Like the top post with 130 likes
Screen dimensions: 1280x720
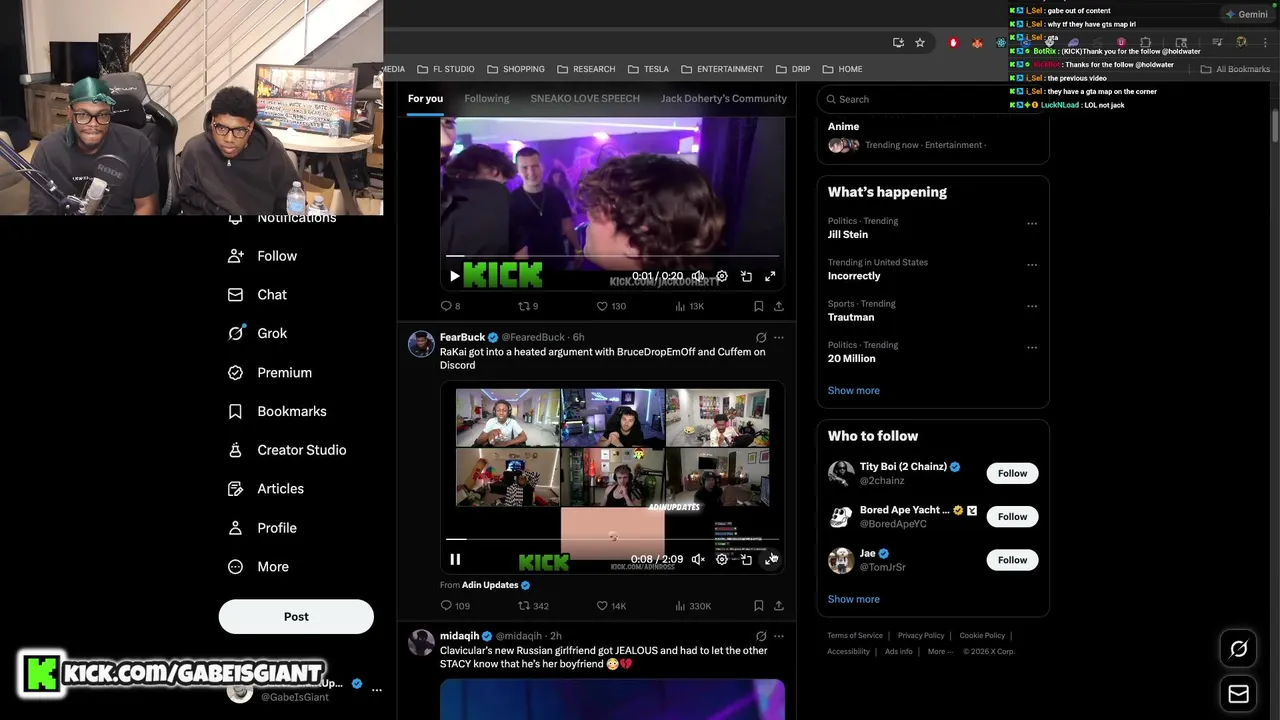click(611, 306)
